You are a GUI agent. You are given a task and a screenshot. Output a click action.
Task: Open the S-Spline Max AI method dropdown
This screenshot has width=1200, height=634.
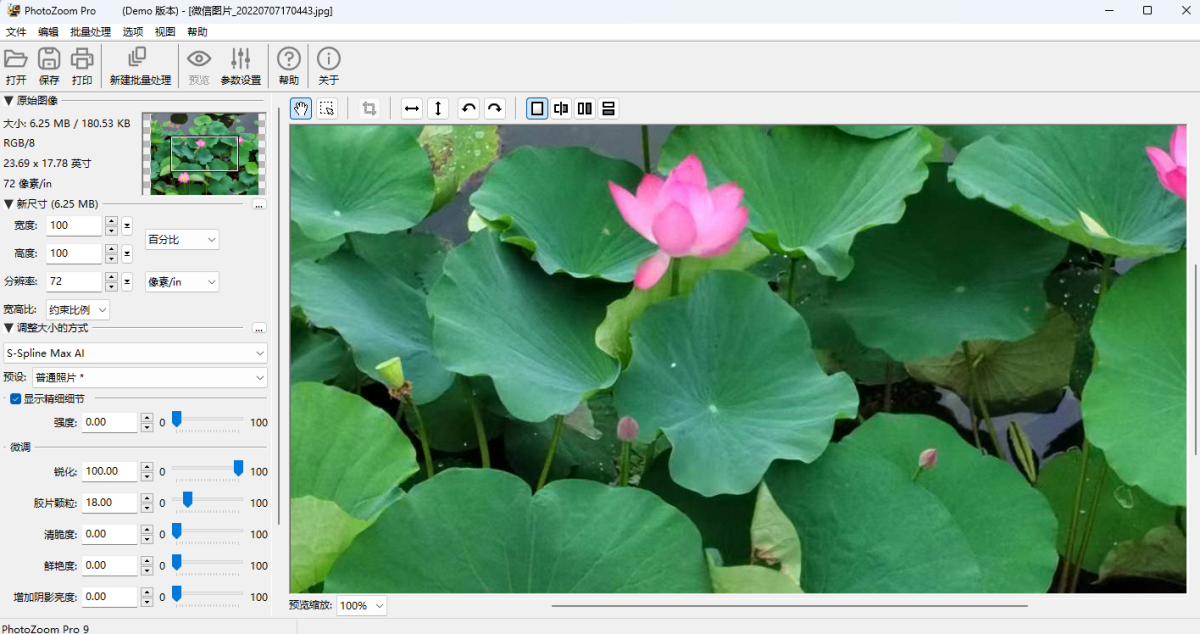coord(135,353)
